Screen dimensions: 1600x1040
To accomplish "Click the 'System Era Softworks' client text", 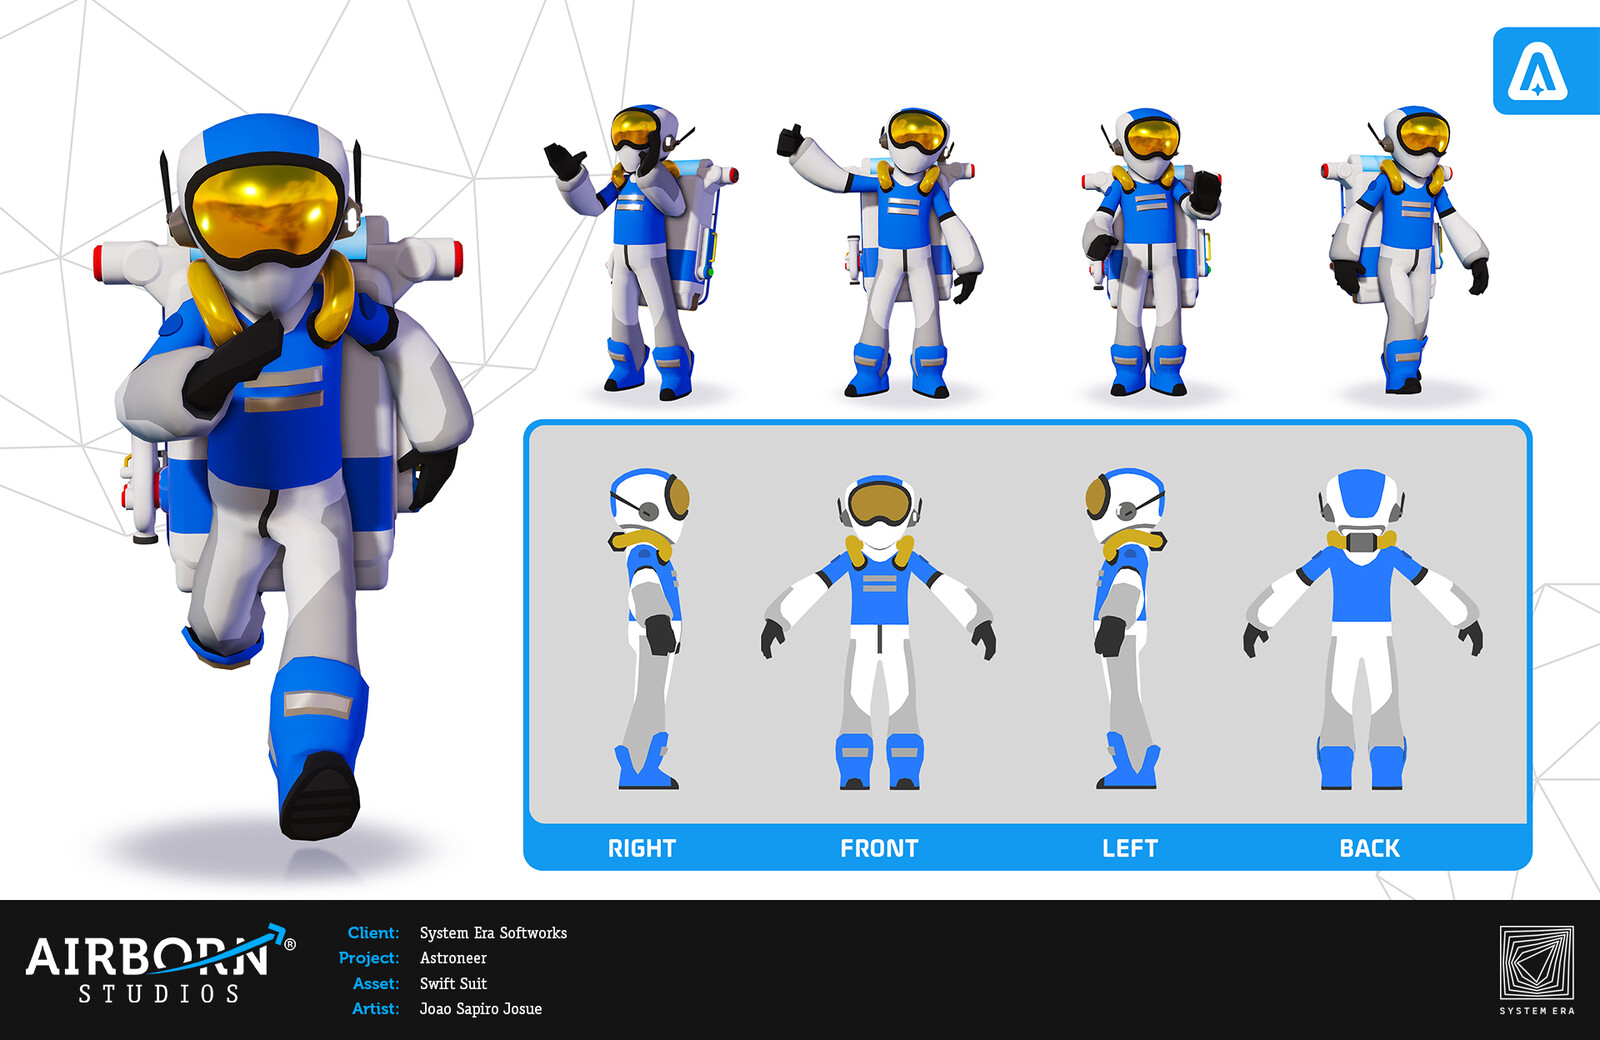I will (493, 933).
